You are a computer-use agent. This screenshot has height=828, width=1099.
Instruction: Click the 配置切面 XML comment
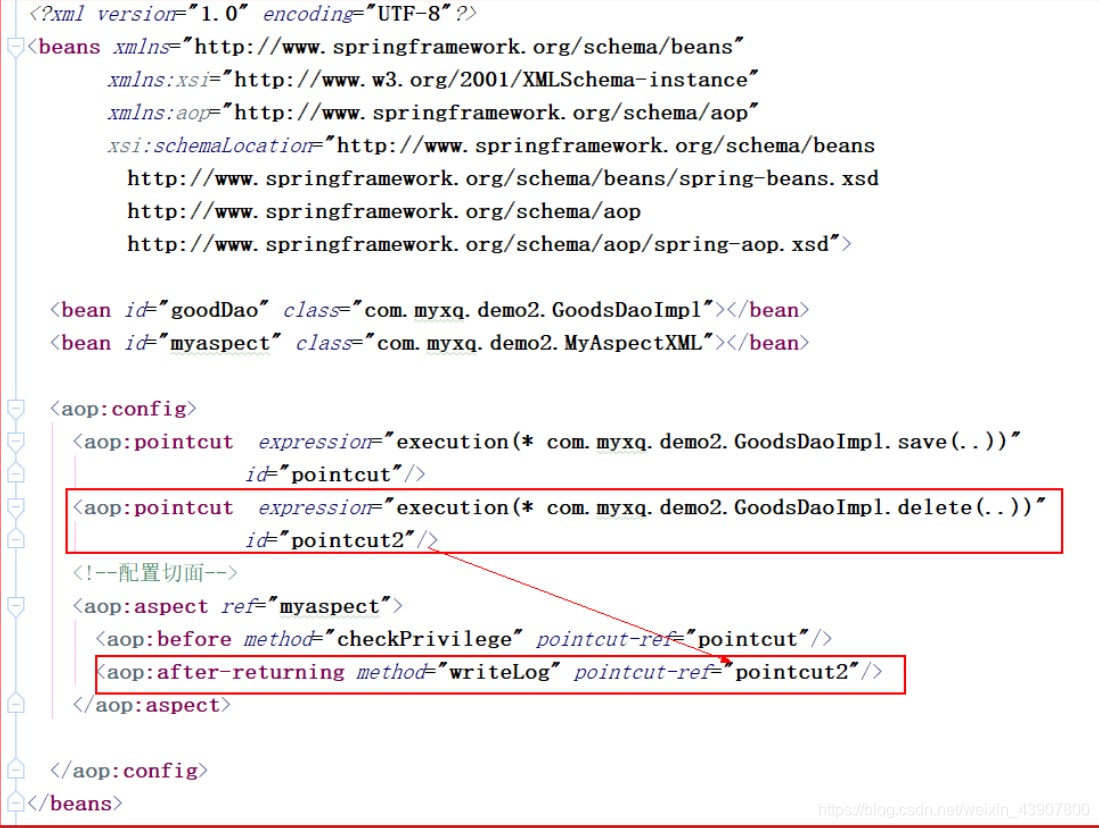click(x=155, y=574)
